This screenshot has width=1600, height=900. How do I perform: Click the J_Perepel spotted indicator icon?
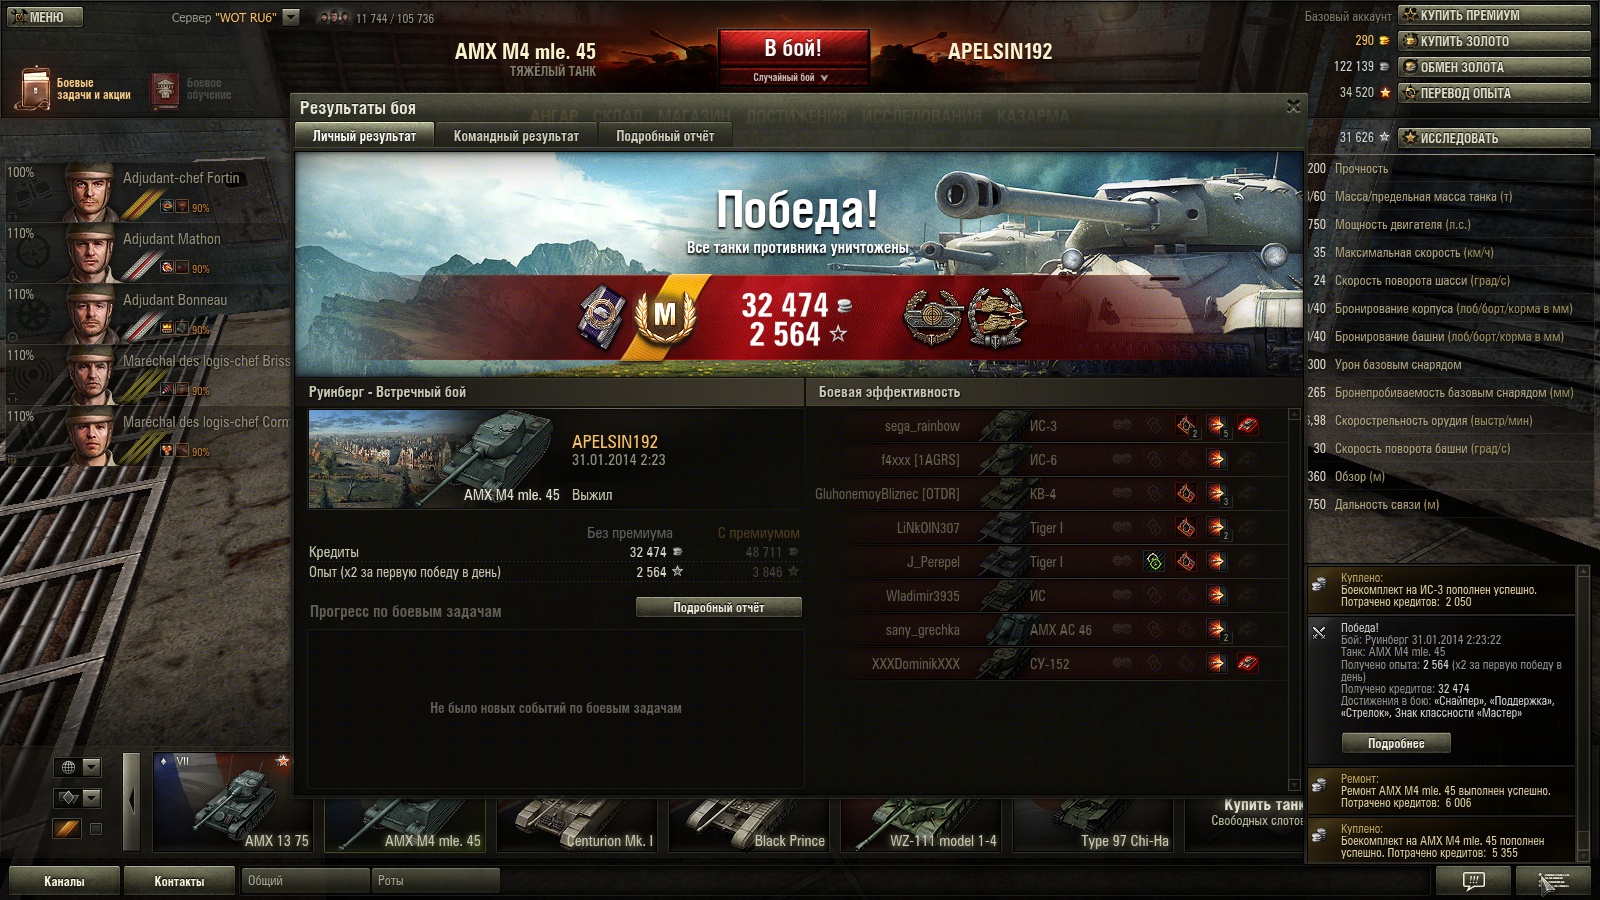pyautogui.click(x=1154, y=562)
